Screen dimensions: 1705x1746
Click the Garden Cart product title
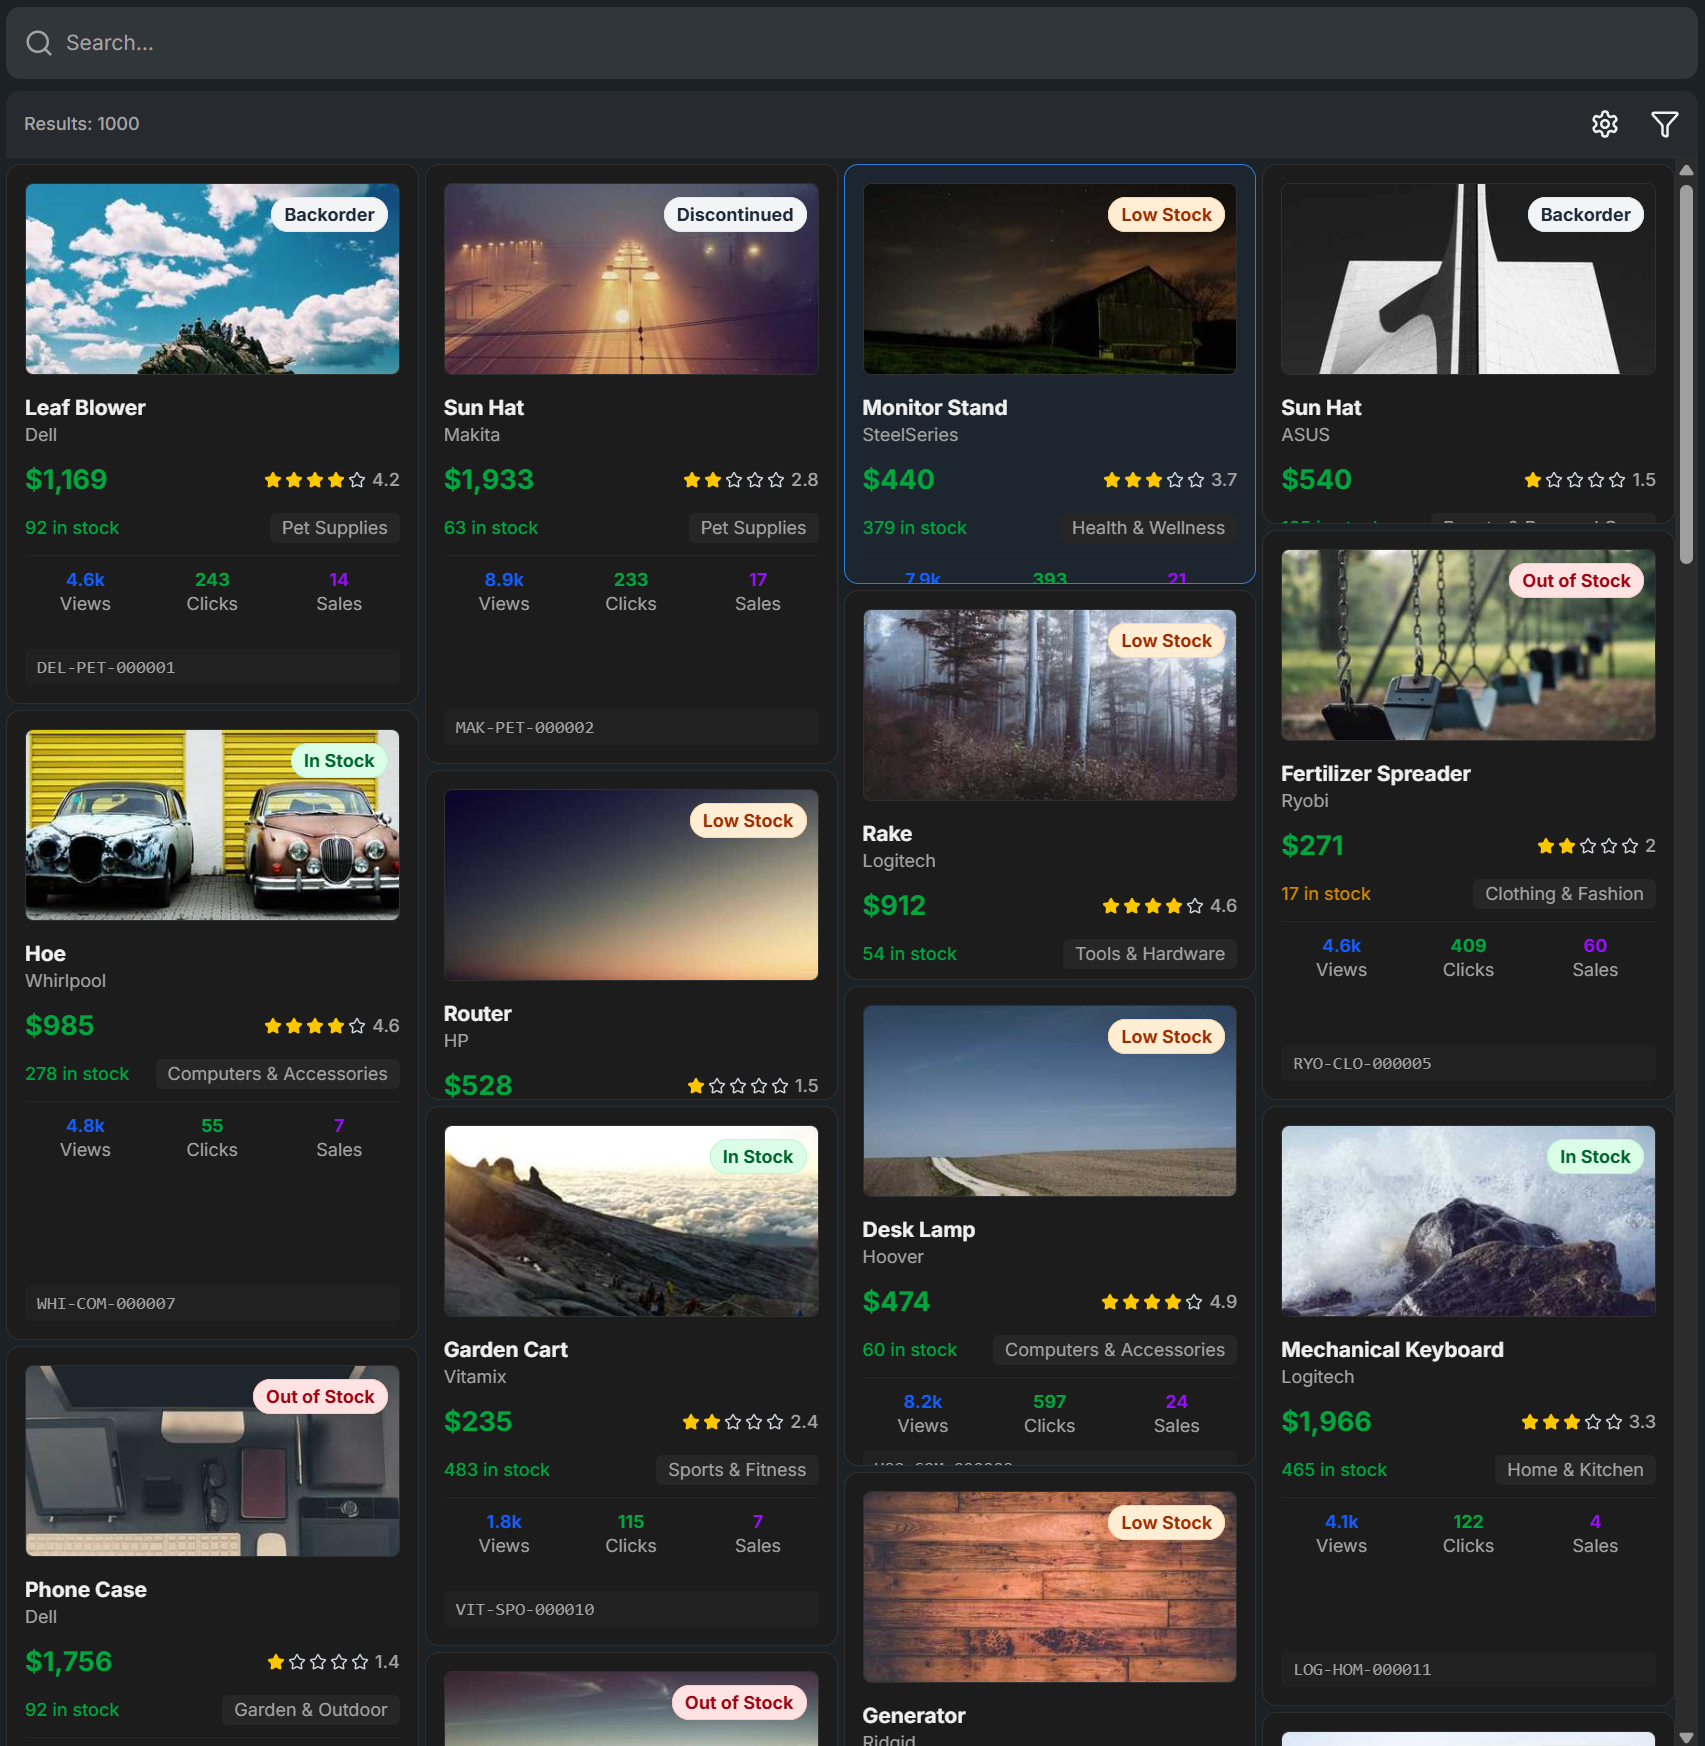[x=505, y=1350]
